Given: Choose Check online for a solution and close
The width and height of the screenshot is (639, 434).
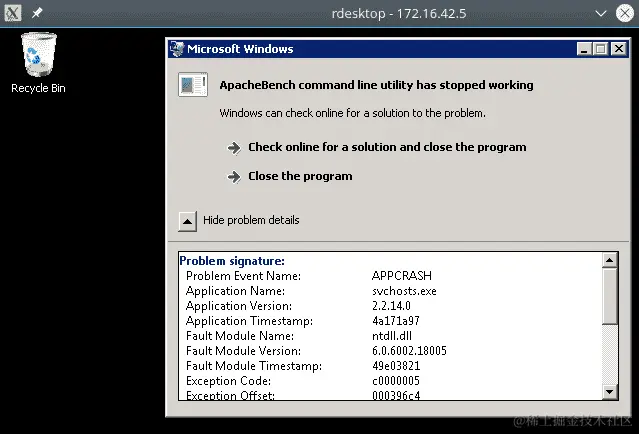Looking at the screenshot, I should point(387,147).
